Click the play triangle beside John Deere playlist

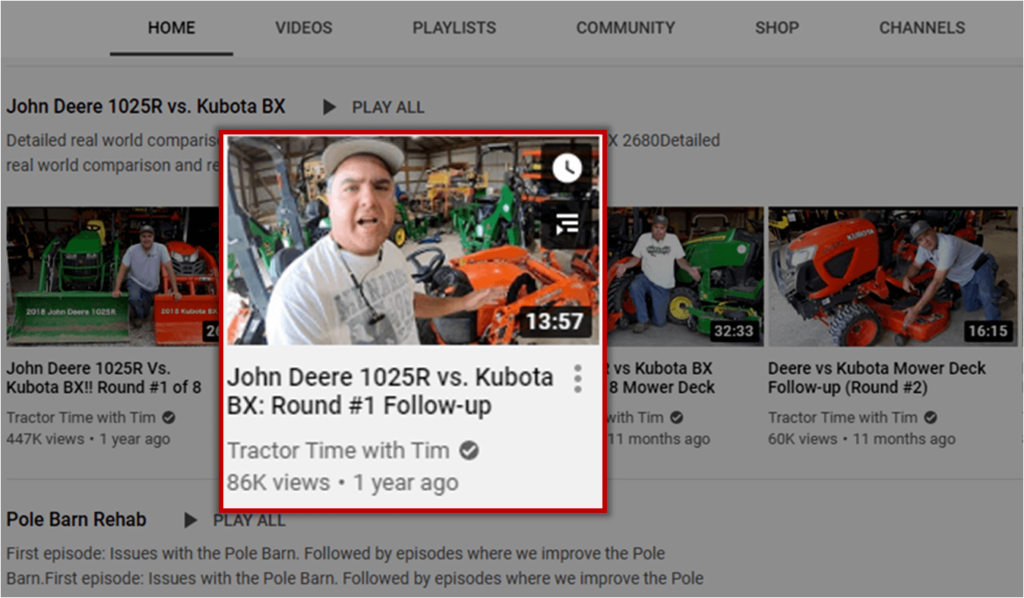click(x=329, y=107)
